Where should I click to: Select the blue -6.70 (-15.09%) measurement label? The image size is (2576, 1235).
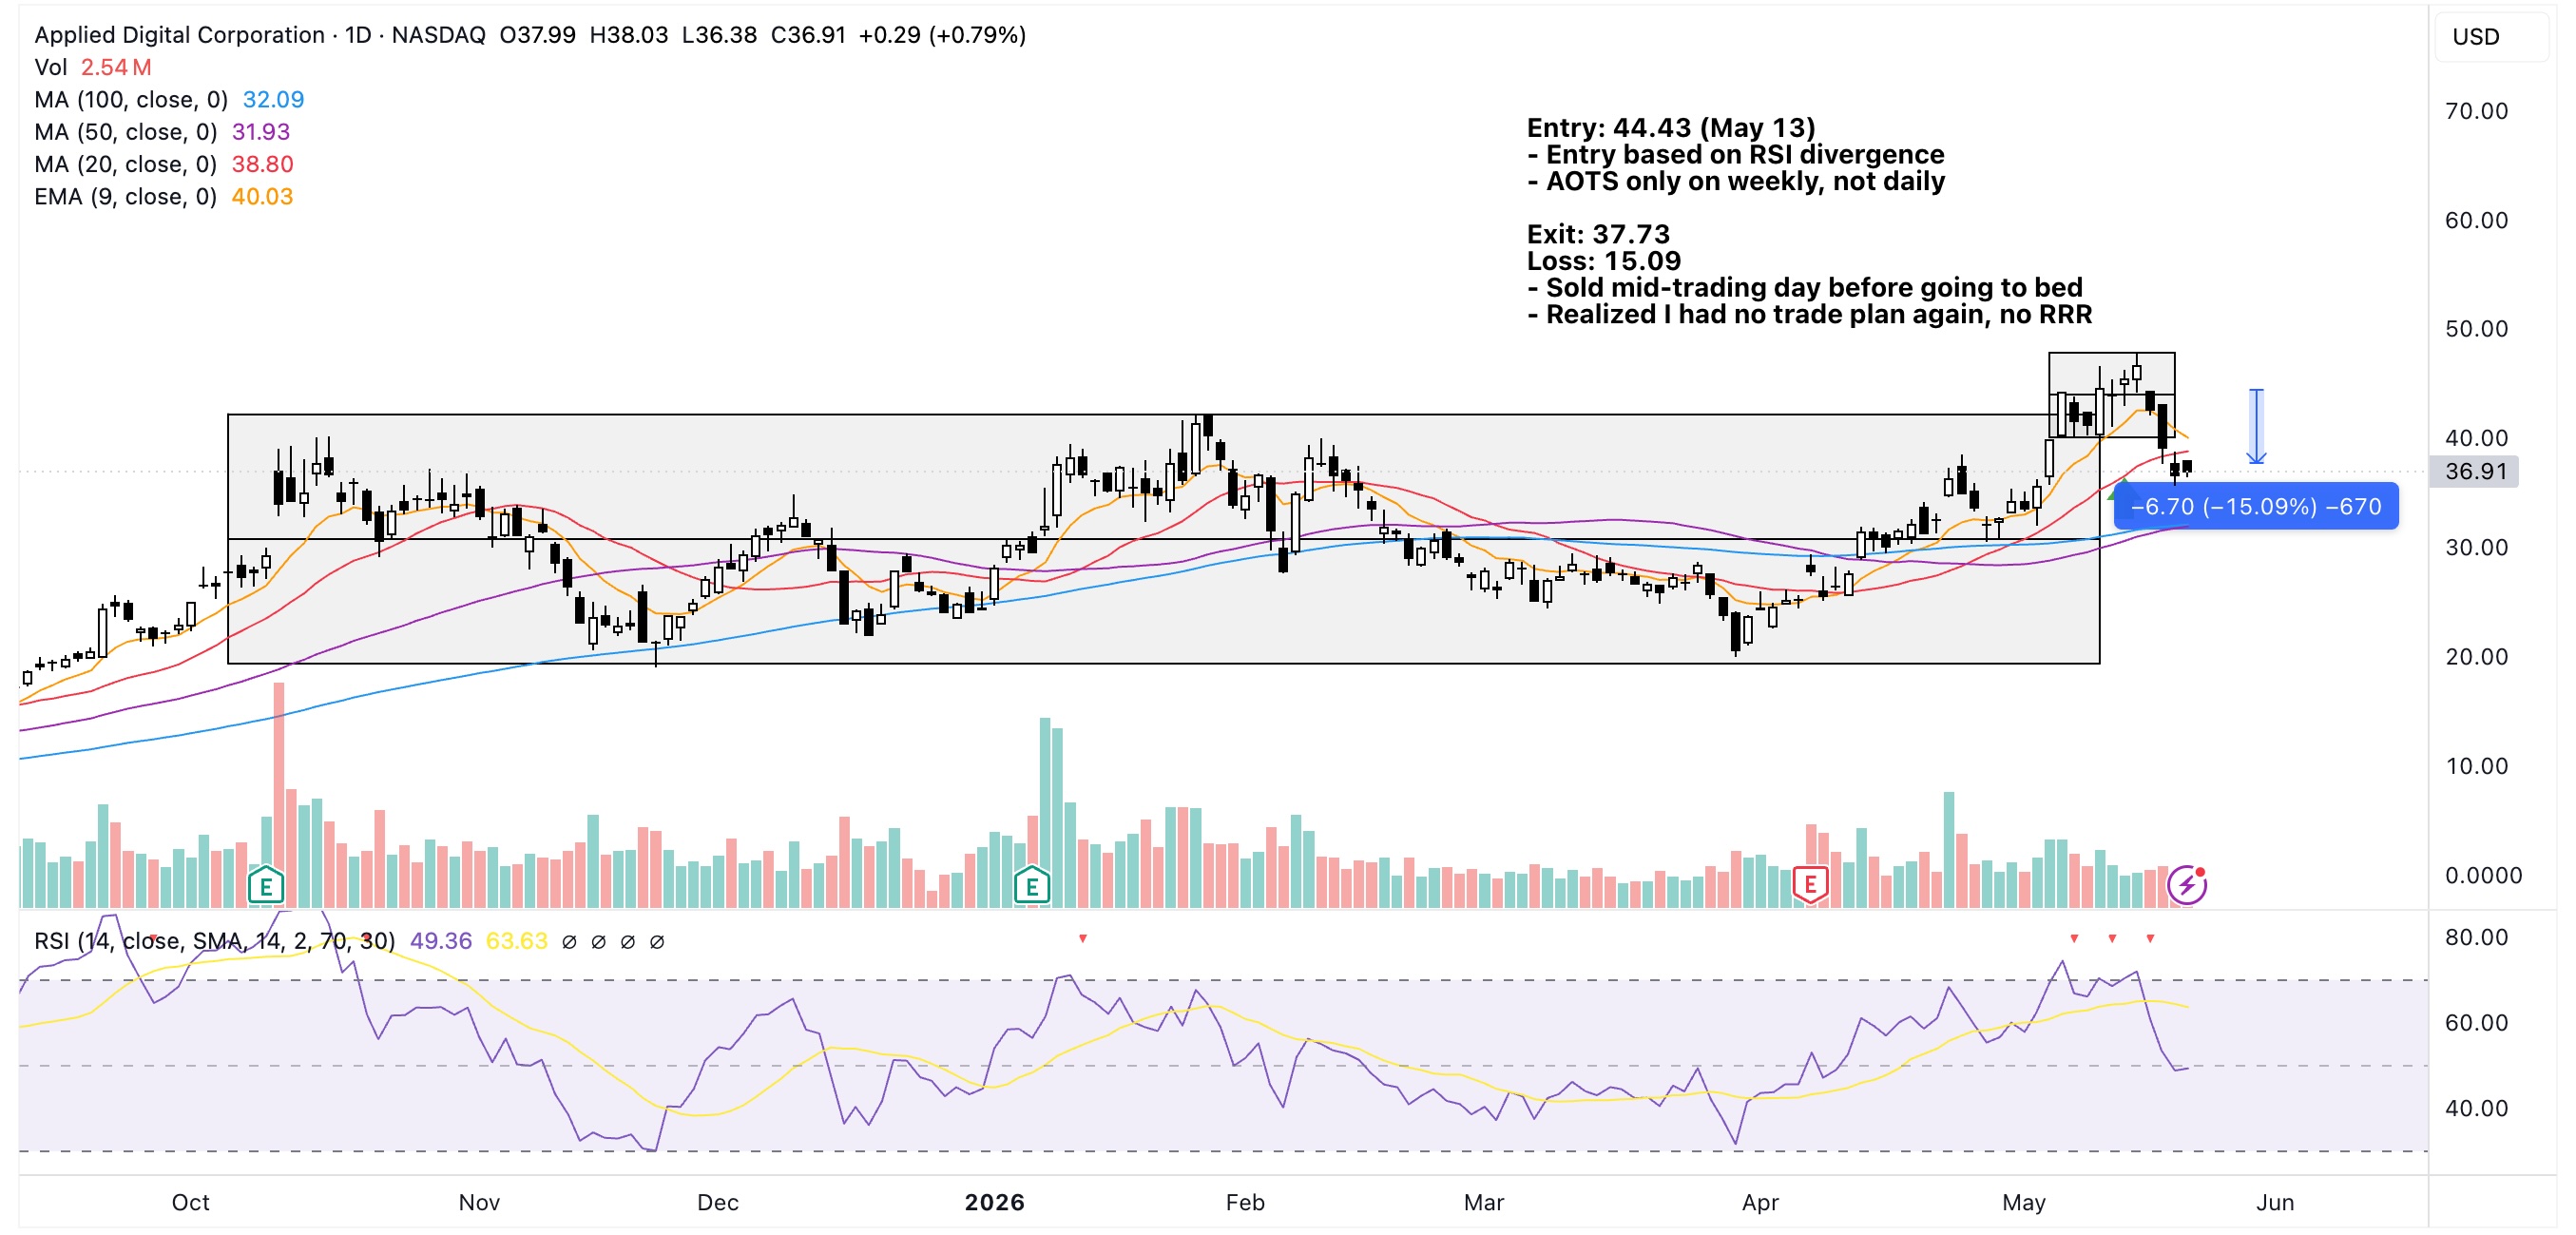click(x=2256, y=506)
